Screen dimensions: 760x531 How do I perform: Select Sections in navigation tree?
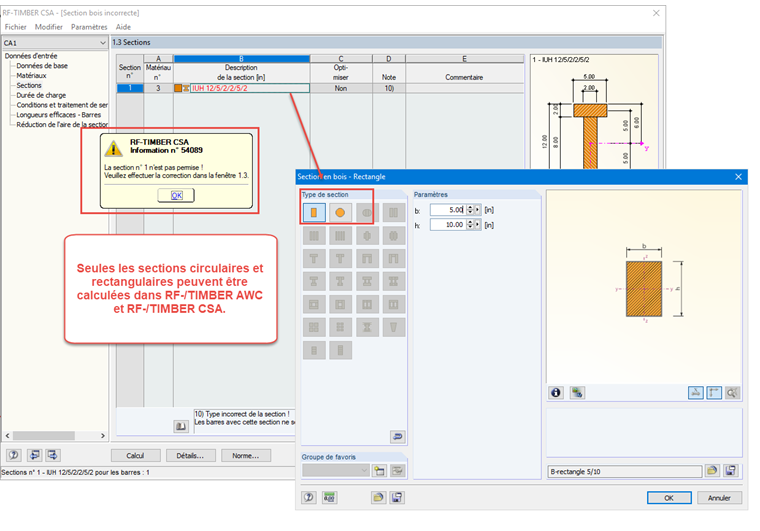click(29, 85)
